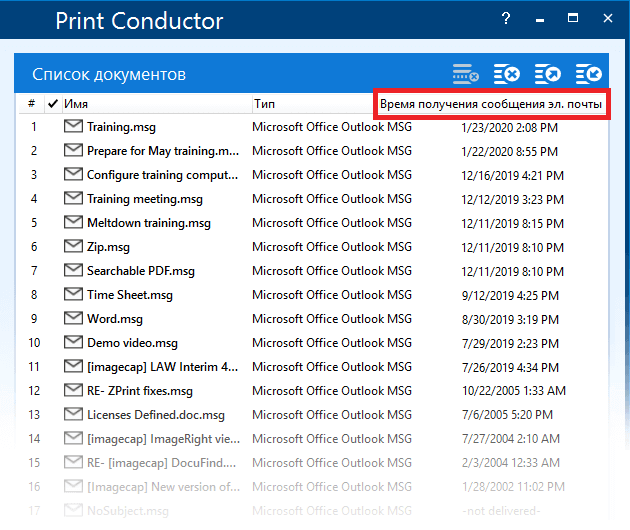Click the date 1/23/2020 2:08 PM
The image size is (630, 530).
(x=509, y=127)
